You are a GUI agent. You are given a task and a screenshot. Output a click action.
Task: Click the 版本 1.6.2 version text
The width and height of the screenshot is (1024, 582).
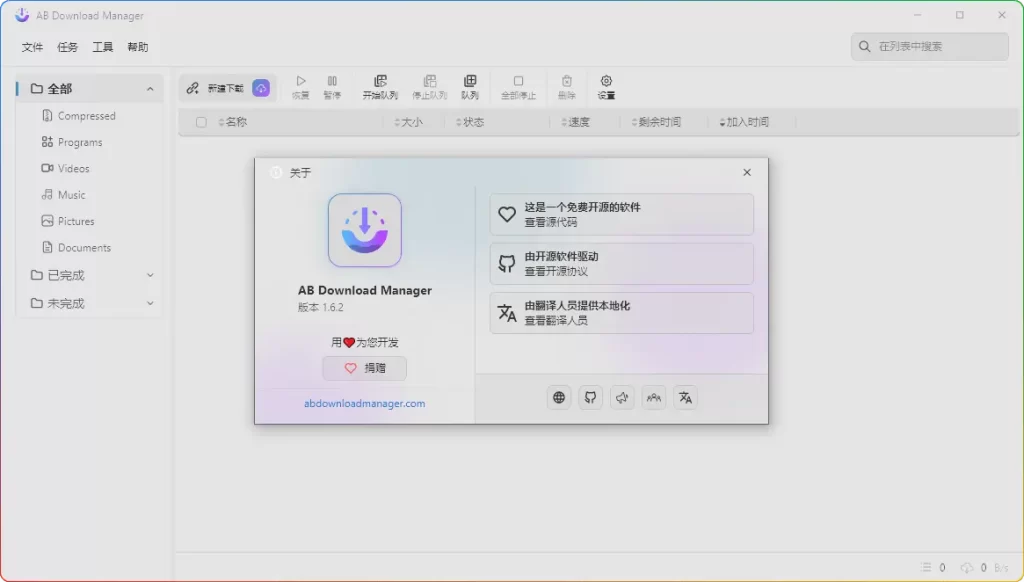(x=321, y=308)
